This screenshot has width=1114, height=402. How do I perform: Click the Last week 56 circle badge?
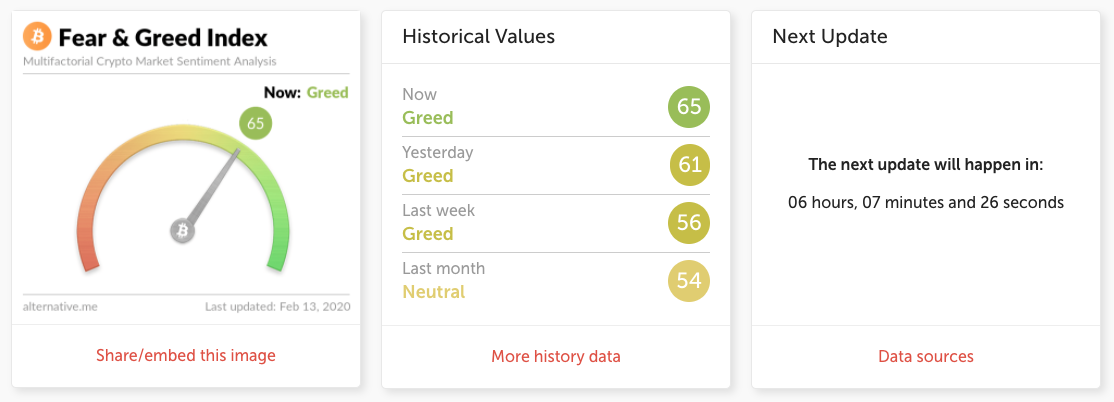pyautogui.click(x=689, y=222)
